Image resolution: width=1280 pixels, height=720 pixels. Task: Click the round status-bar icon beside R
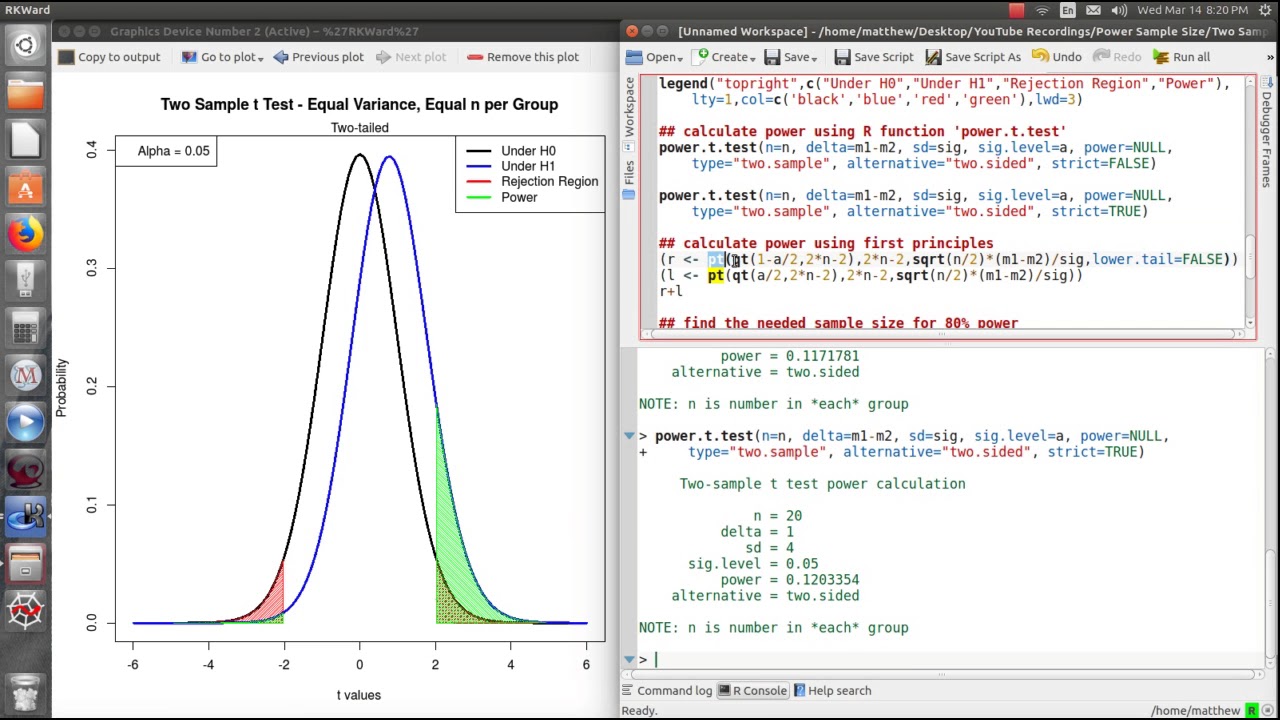(1267, 710)
